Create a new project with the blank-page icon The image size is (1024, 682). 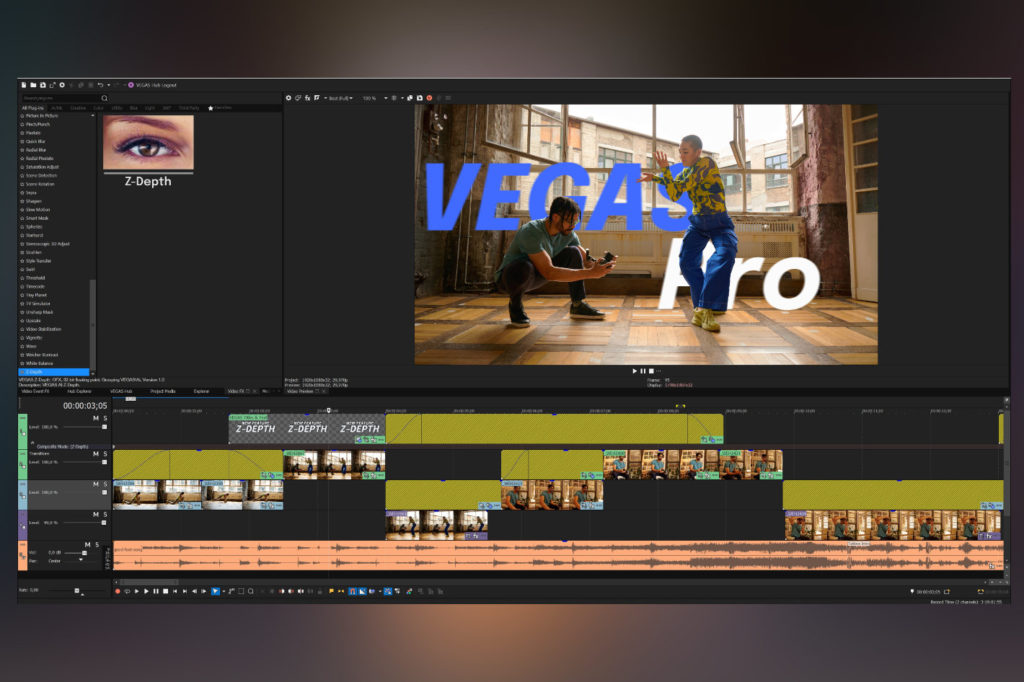click(24, 85)
